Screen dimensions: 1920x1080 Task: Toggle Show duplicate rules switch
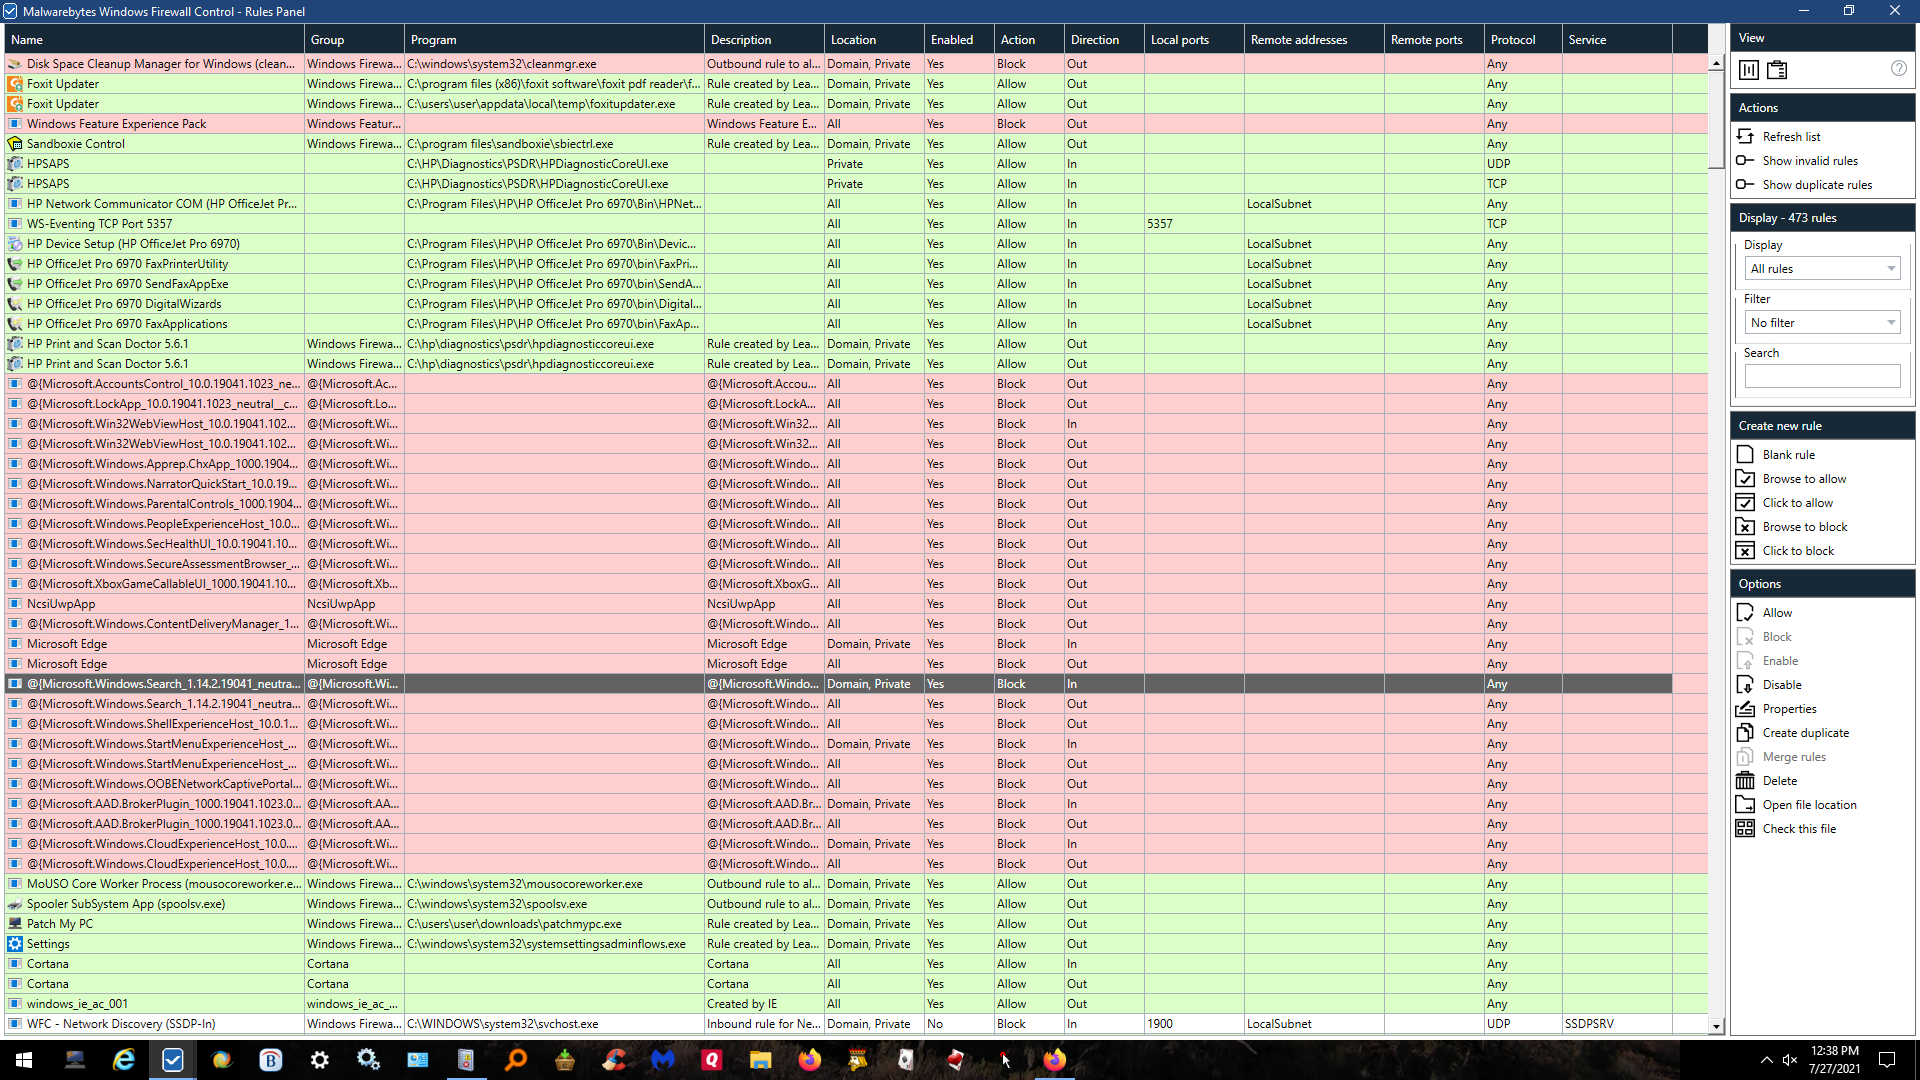coord(1745,185)
